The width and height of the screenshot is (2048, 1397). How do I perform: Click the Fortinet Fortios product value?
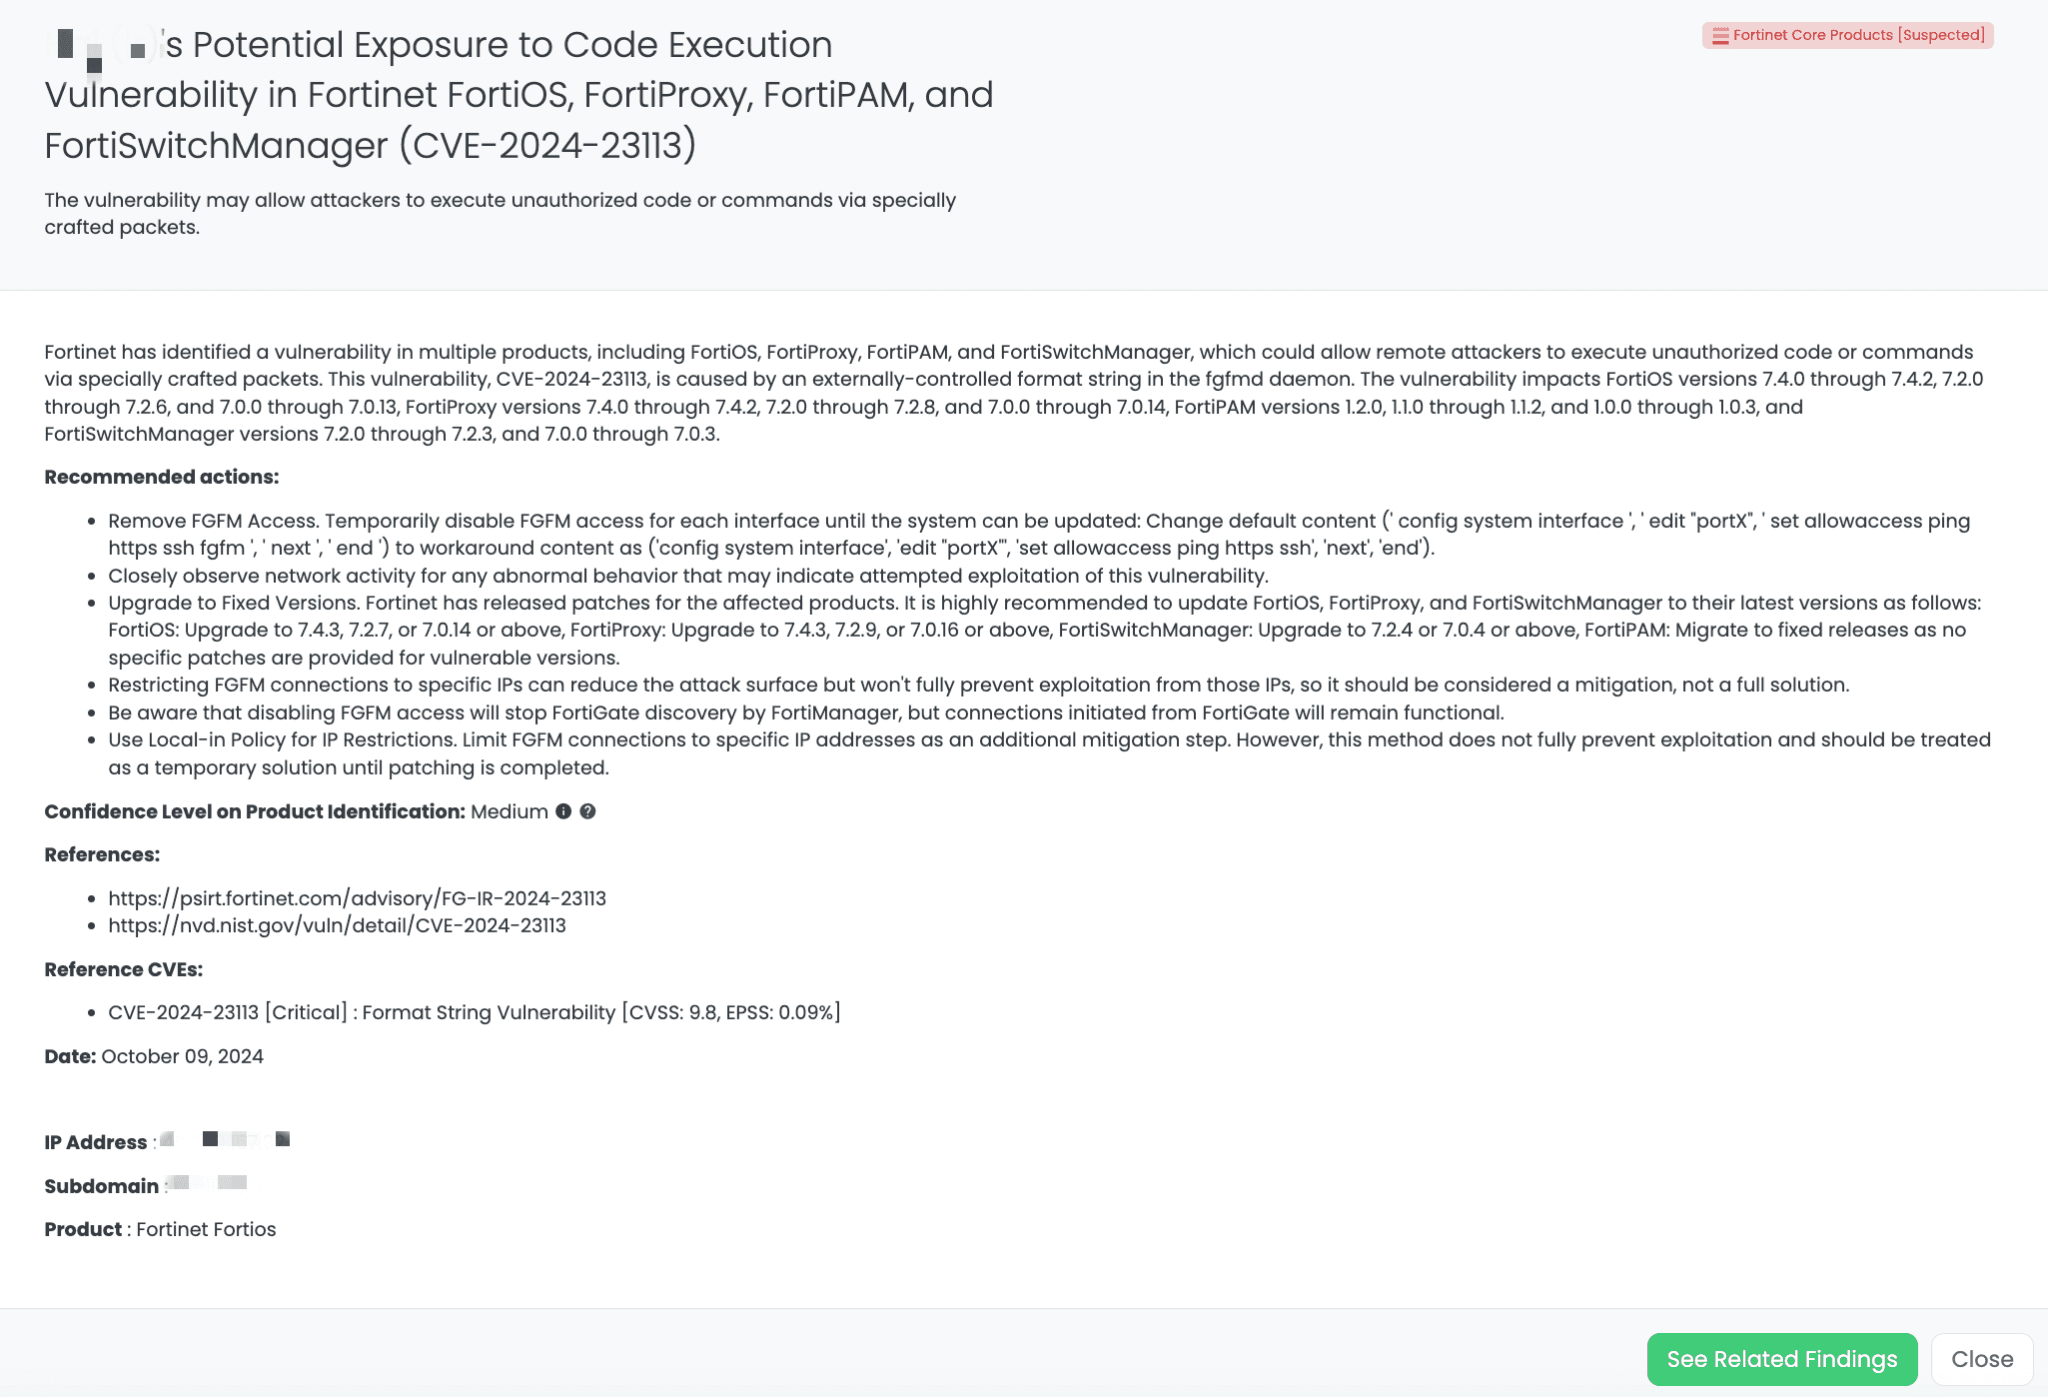click(206, 1230)
